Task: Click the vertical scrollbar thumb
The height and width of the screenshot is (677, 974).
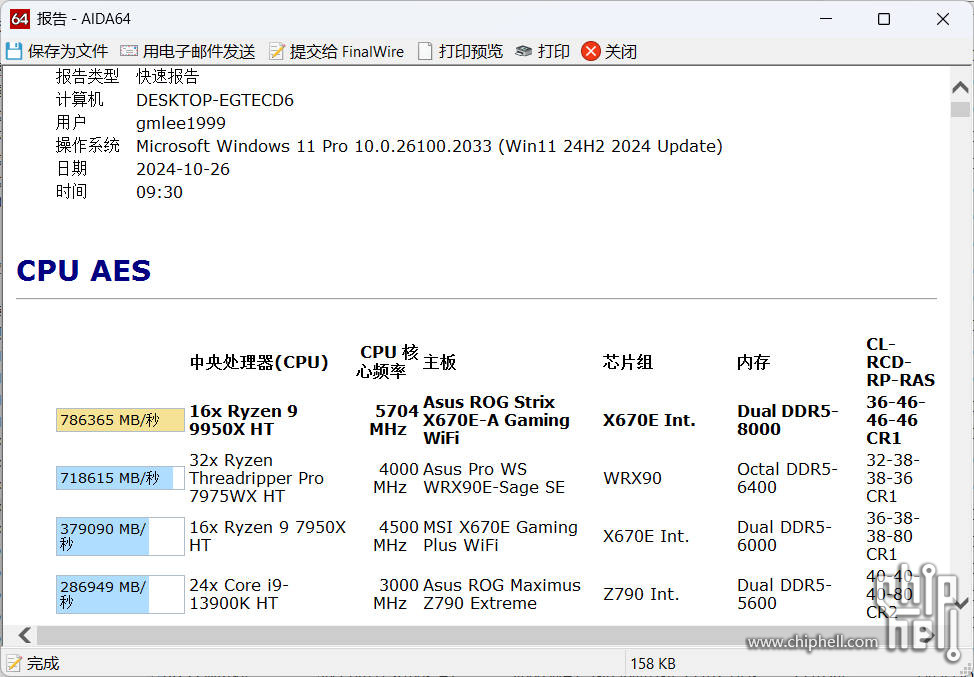Action: click(x=960, y=109)
